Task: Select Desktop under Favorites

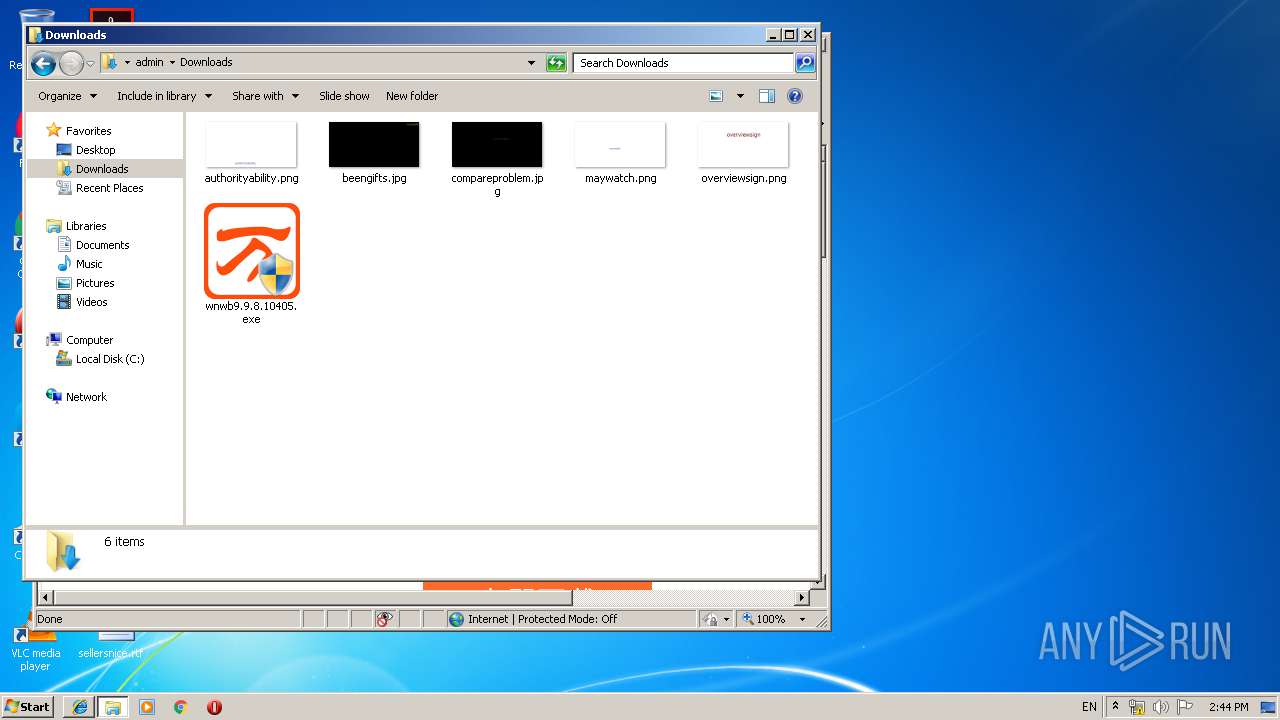Action: pyautogui.click(x=95, y=150)
